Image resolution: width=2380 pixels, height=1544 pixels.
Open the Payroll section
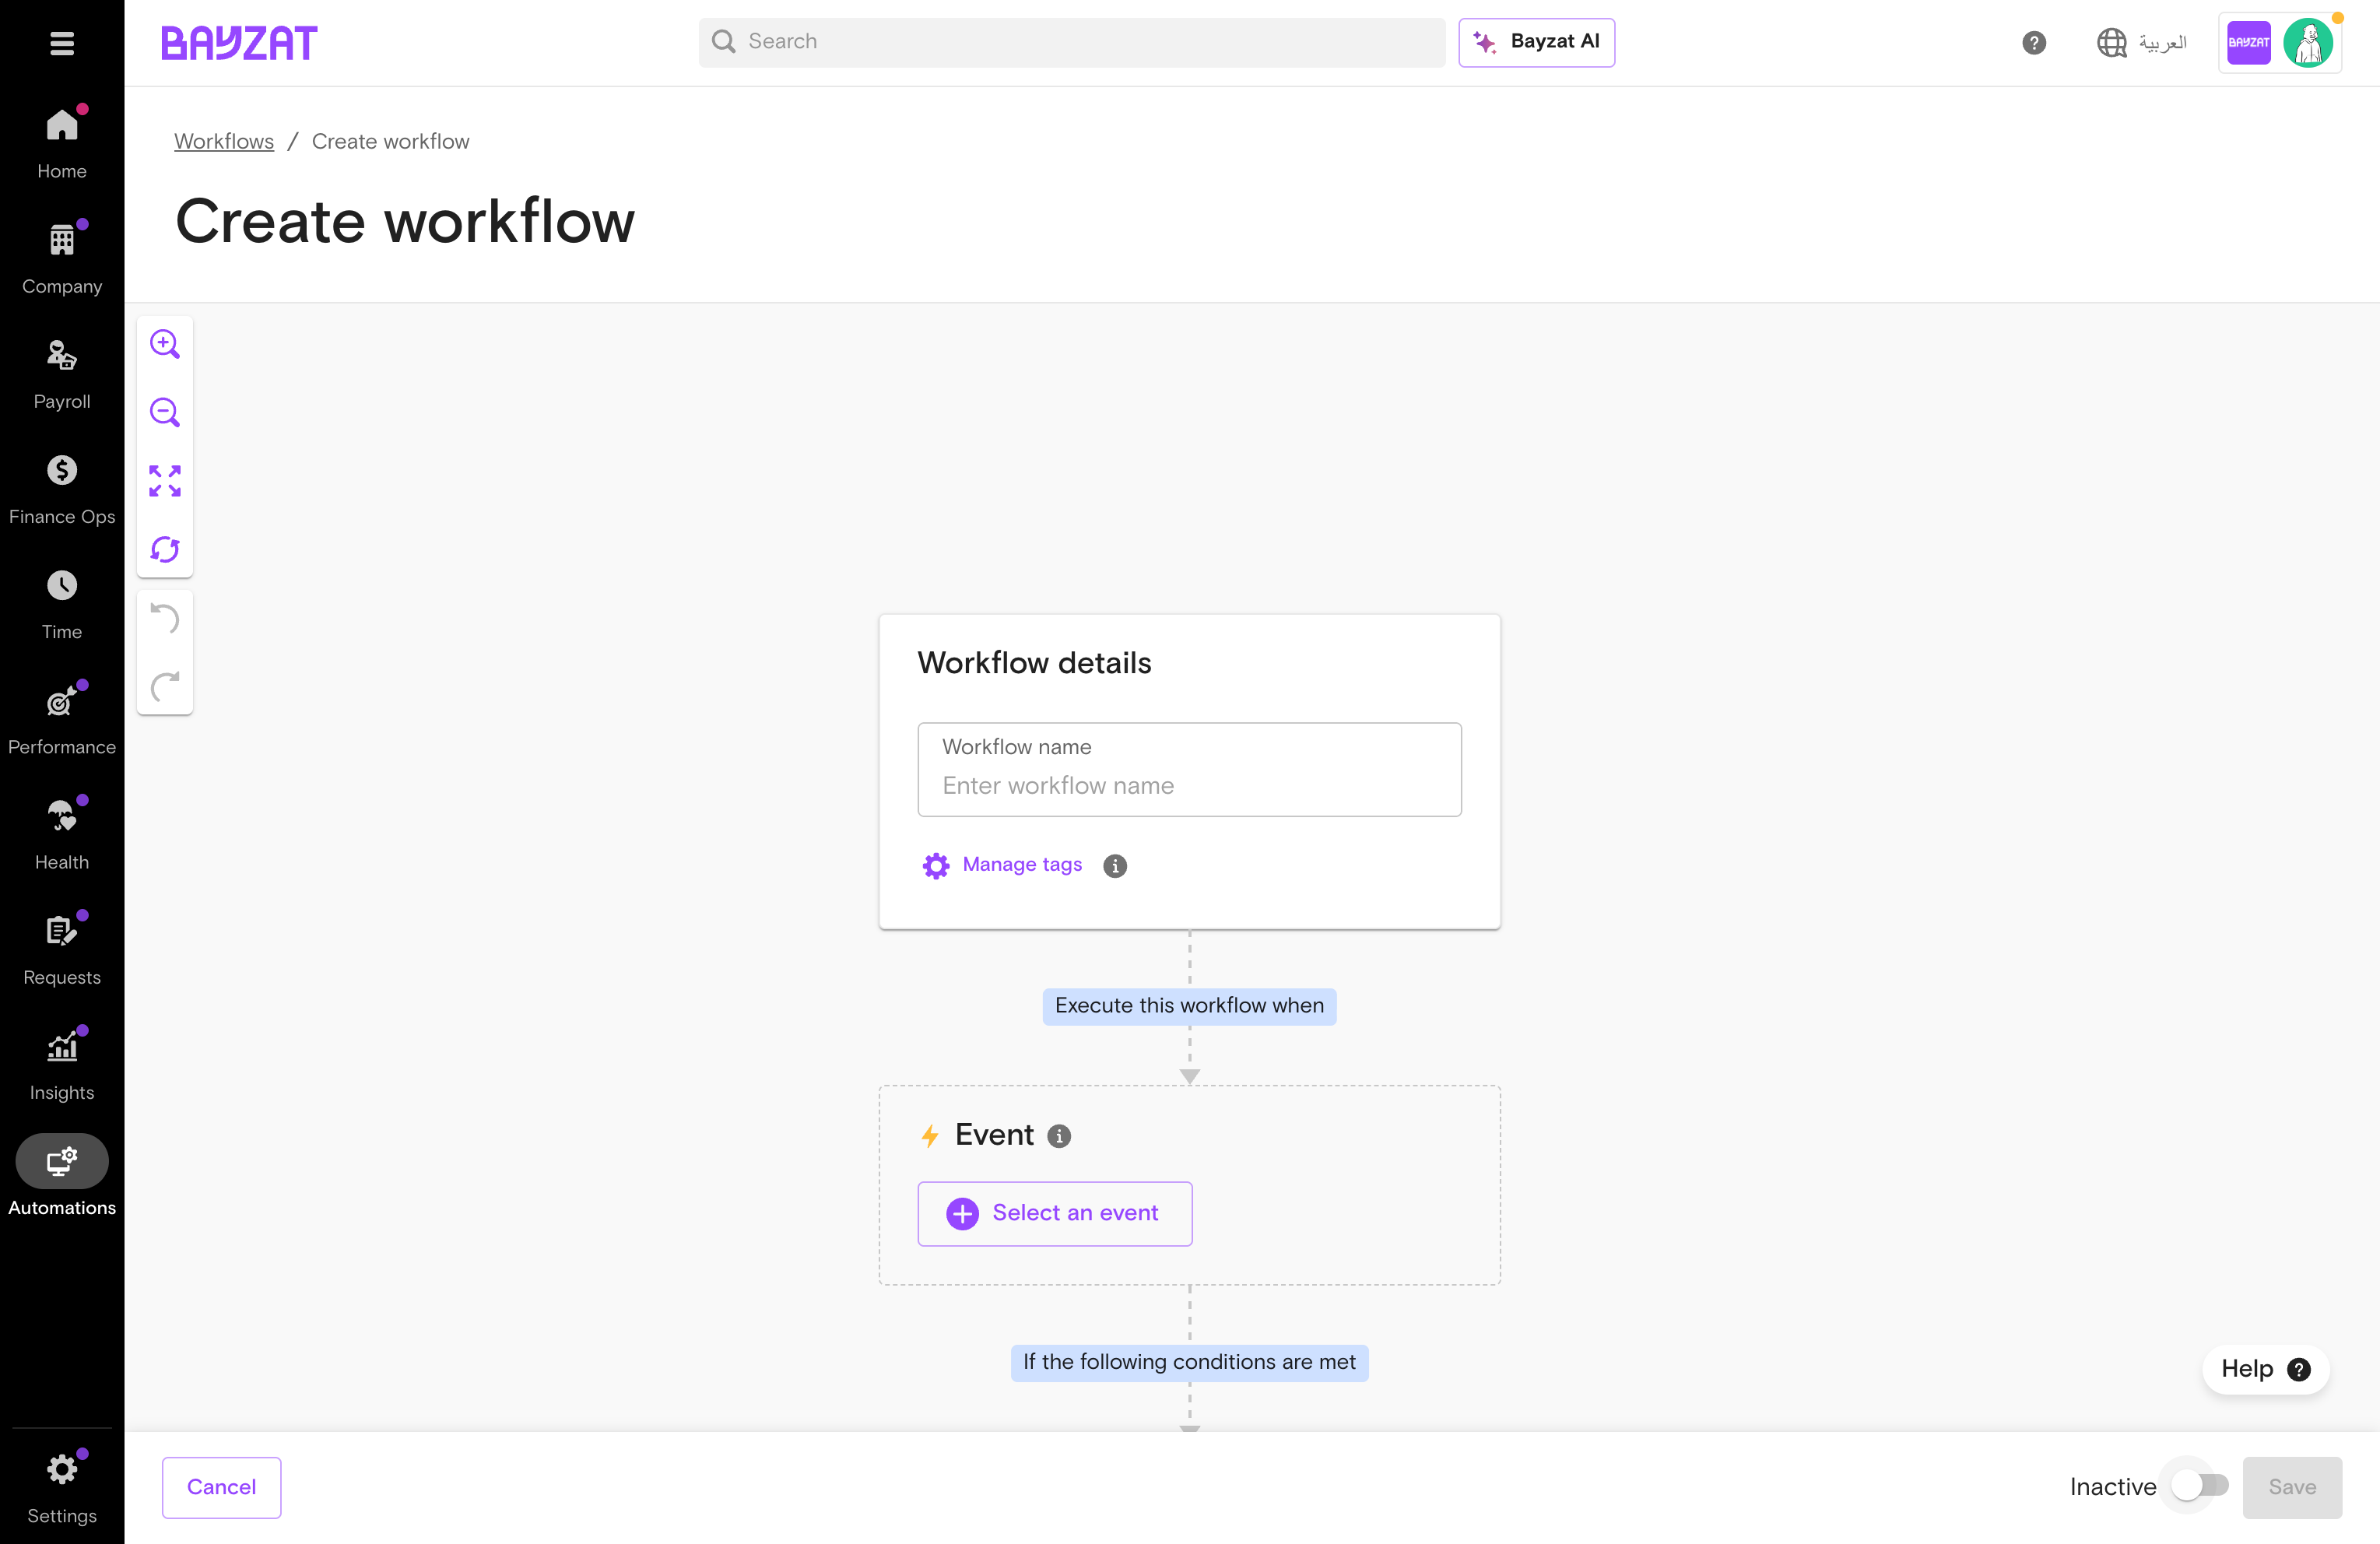62,373
